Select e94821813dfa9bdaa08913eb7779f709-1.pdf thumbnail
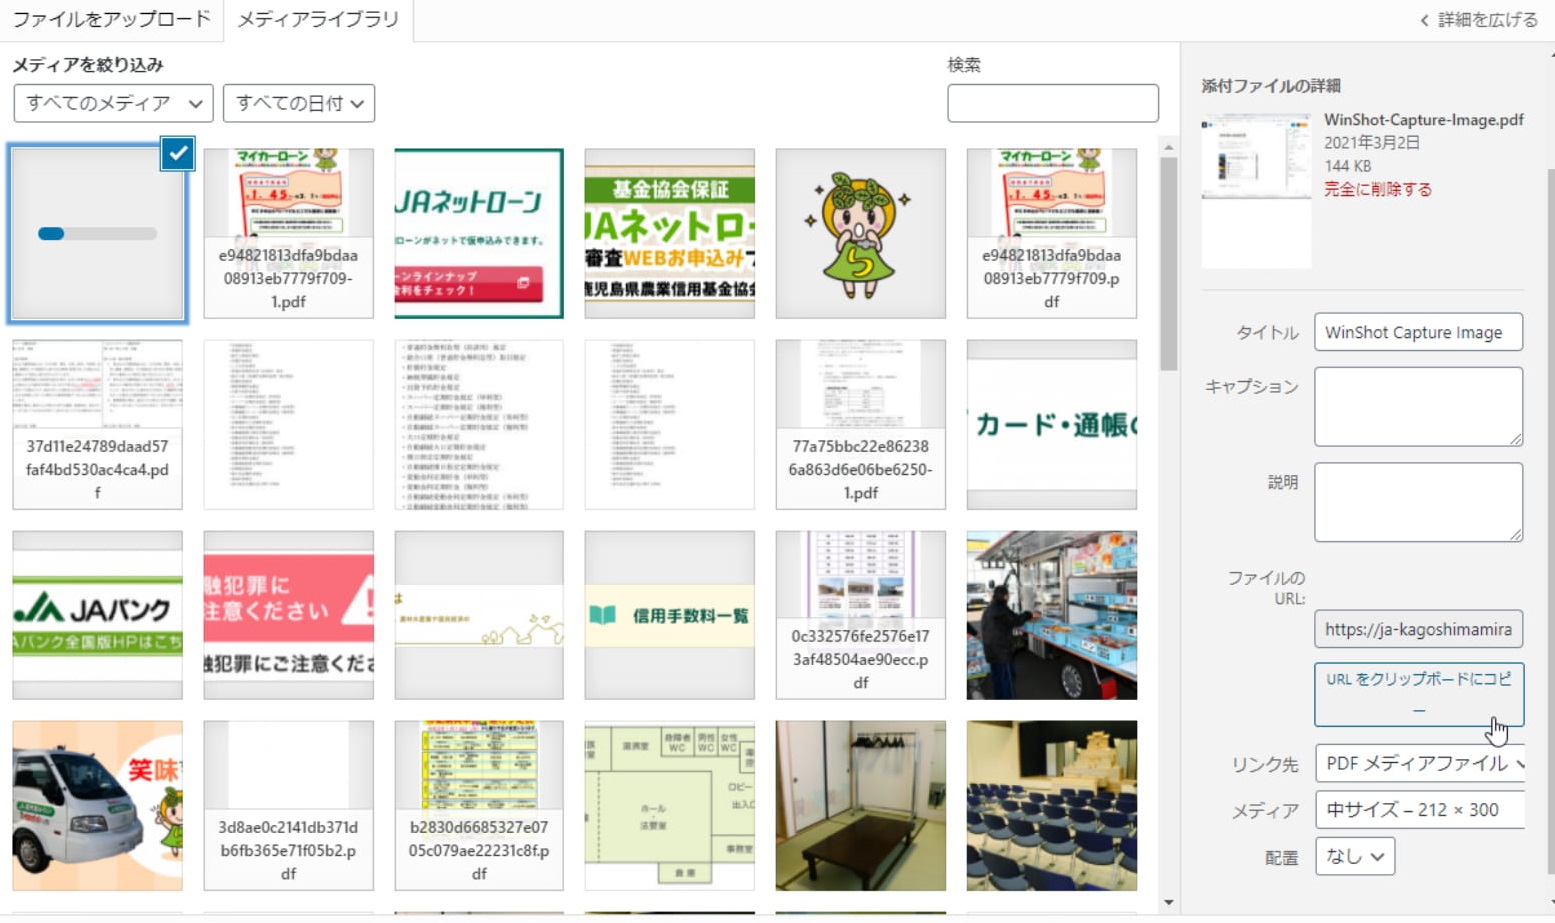The height and width of the screenshot is (923, 1555). [x=288, y=233]
